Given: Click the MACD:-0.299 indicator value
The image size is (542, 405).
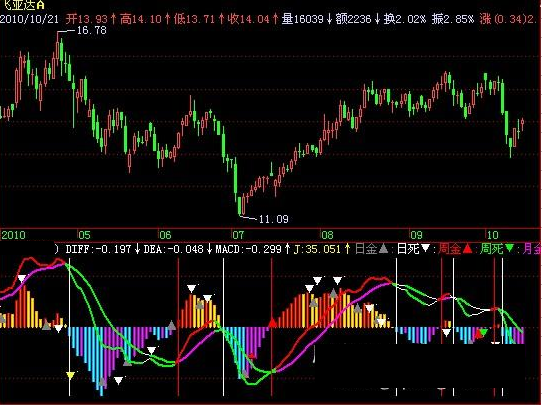Looking at the screenshot, I should pos(249,249).
